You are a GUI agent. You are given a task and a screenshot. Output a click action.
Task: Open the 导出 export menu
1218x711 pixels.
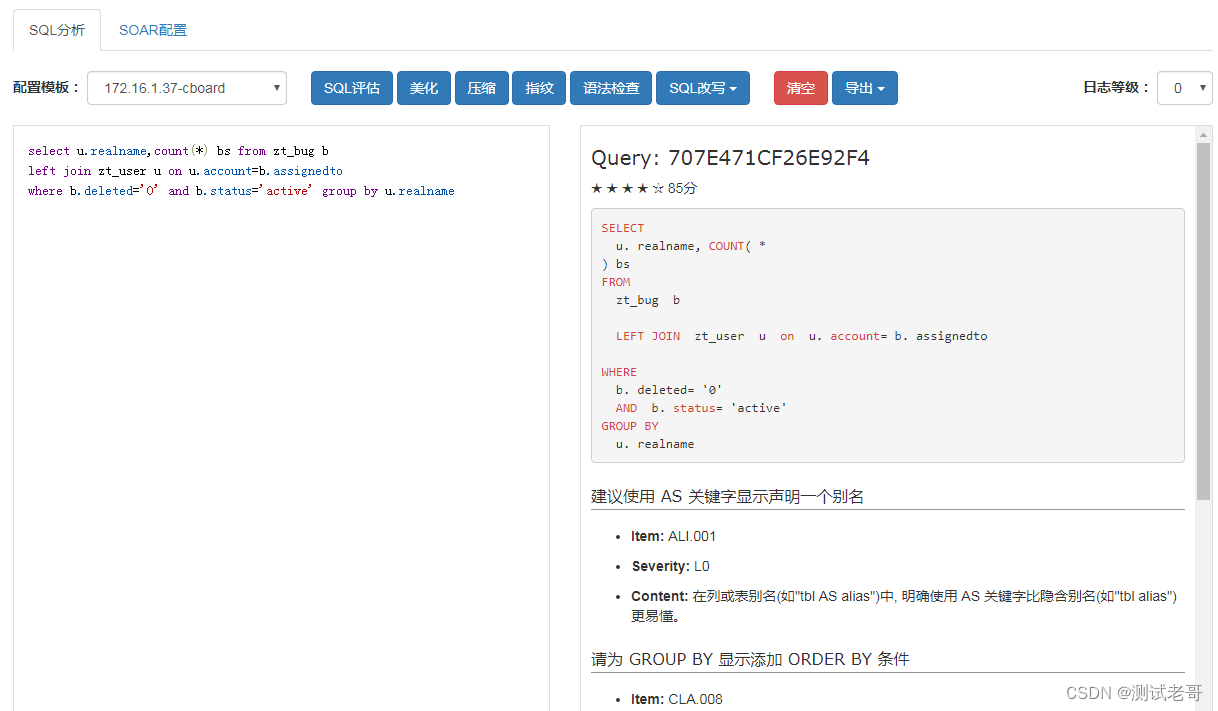864,88
